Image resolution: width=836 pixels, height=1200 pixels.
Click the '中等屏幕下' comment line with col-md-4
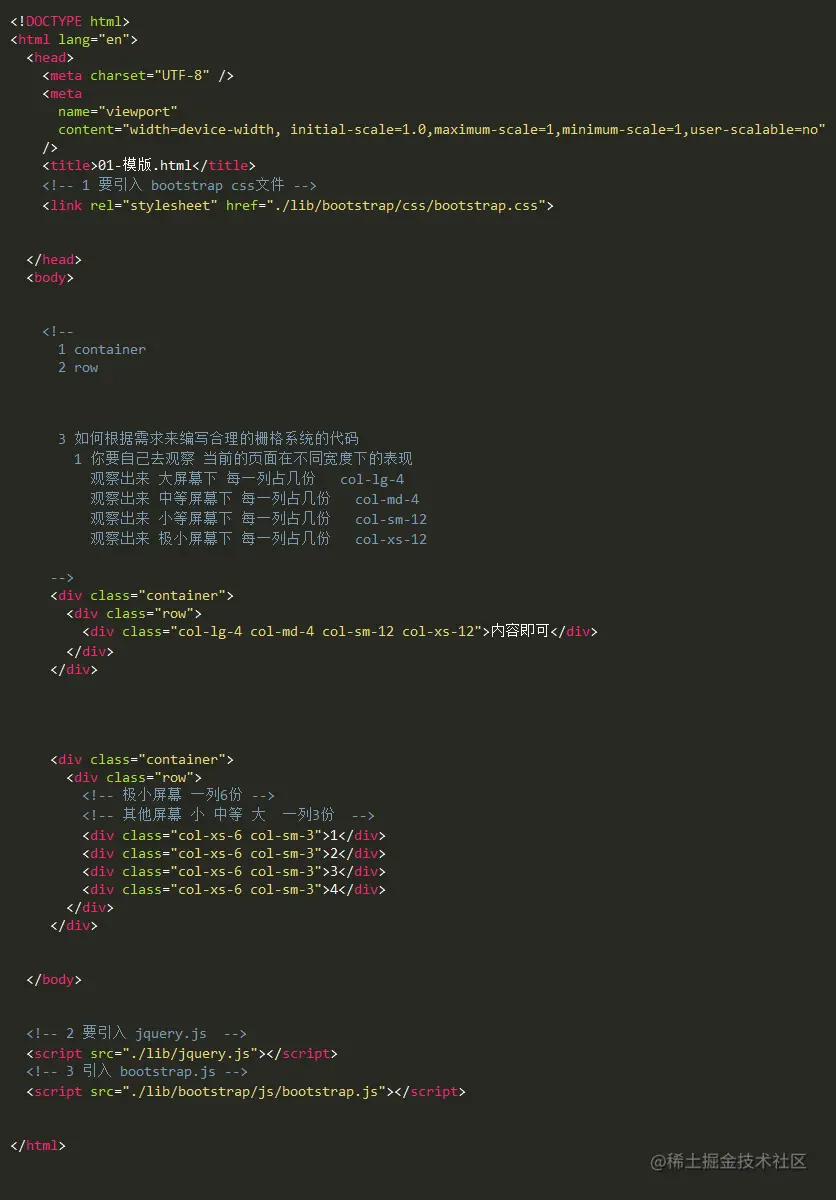point(255,498)
